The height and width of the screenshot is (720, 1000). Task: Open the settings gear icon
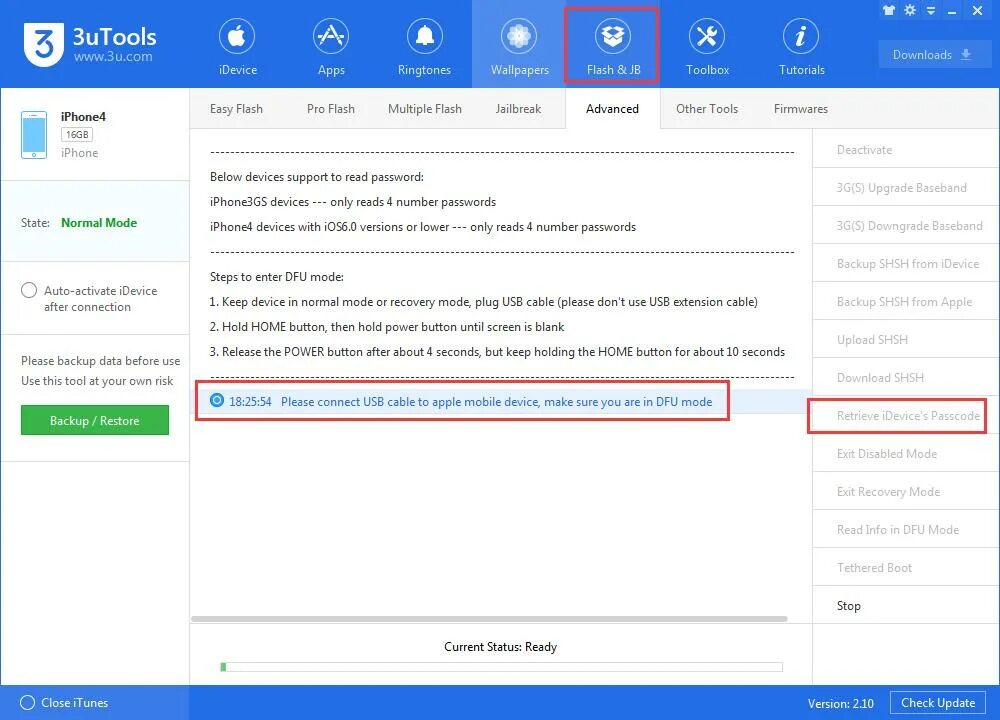(910, 10)
